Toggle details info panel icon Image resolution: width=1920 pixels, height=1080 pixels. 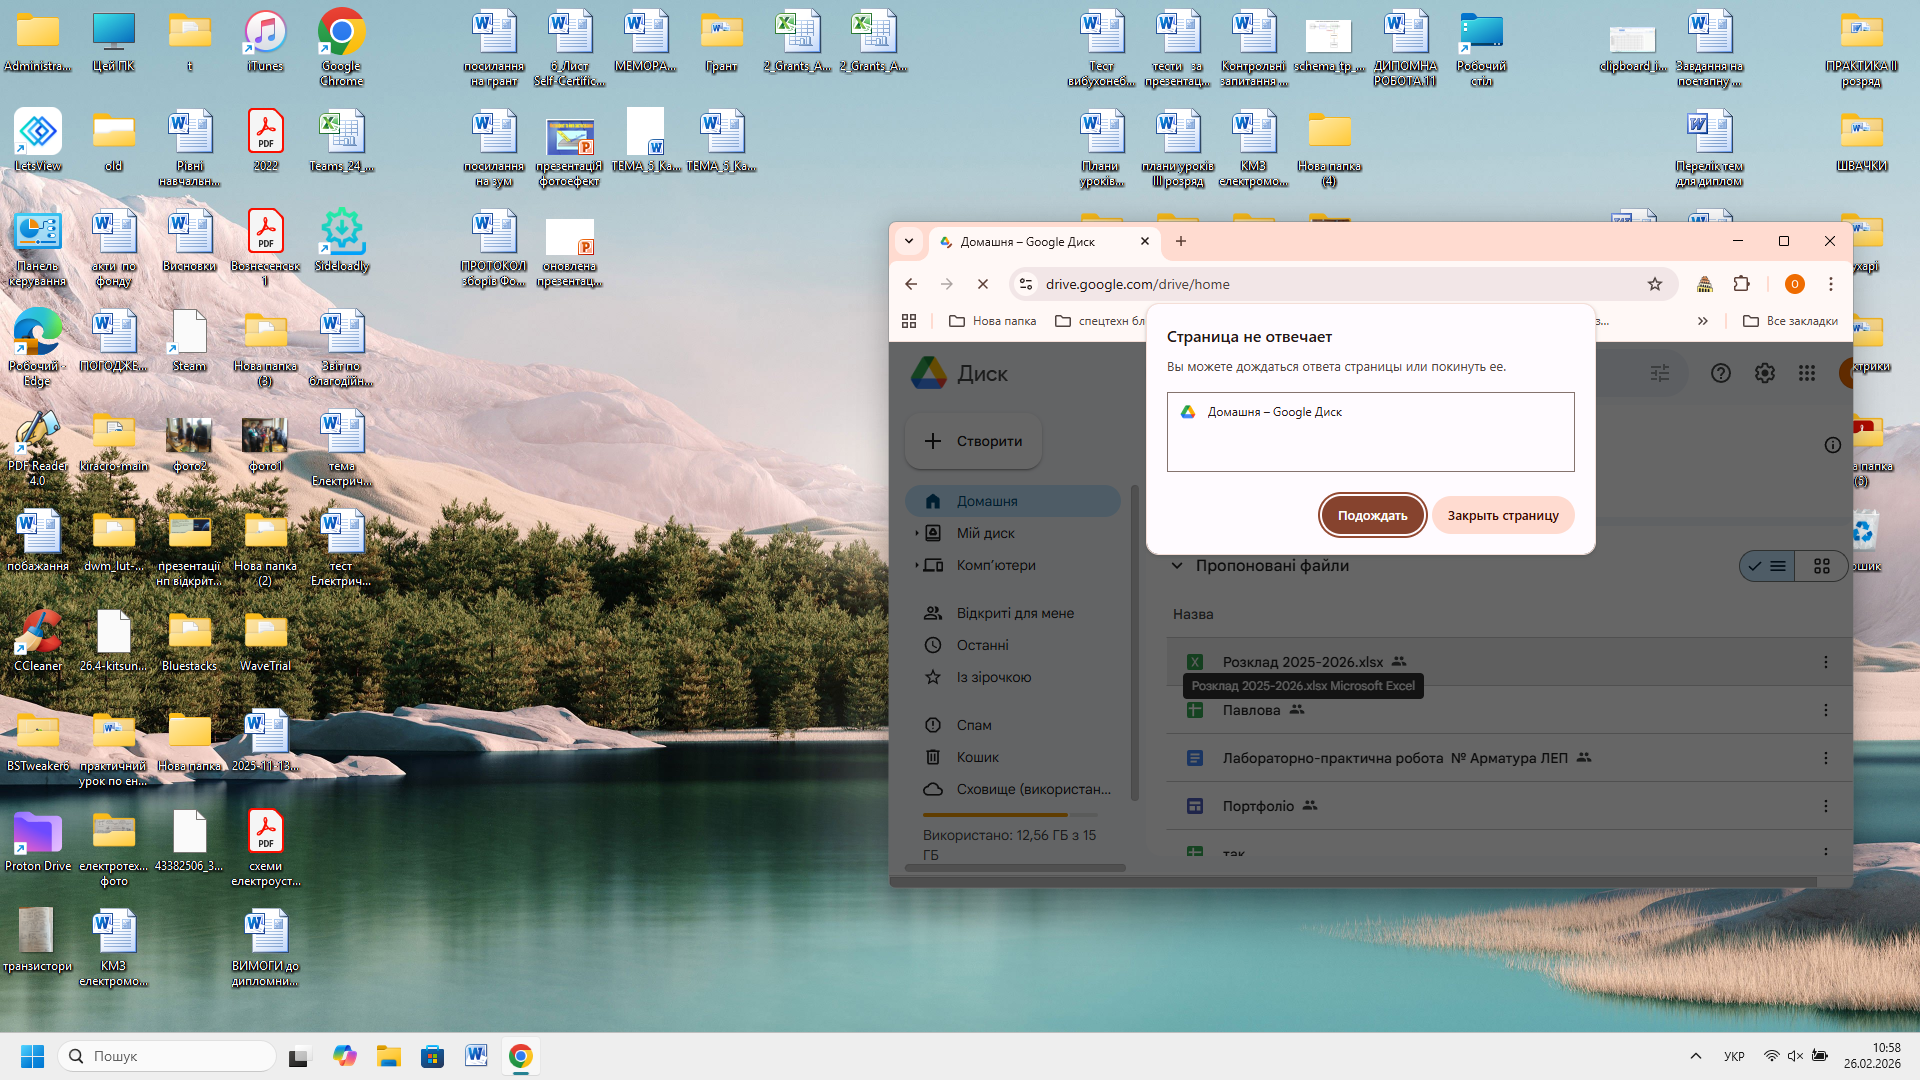[x=1832, y=445]
